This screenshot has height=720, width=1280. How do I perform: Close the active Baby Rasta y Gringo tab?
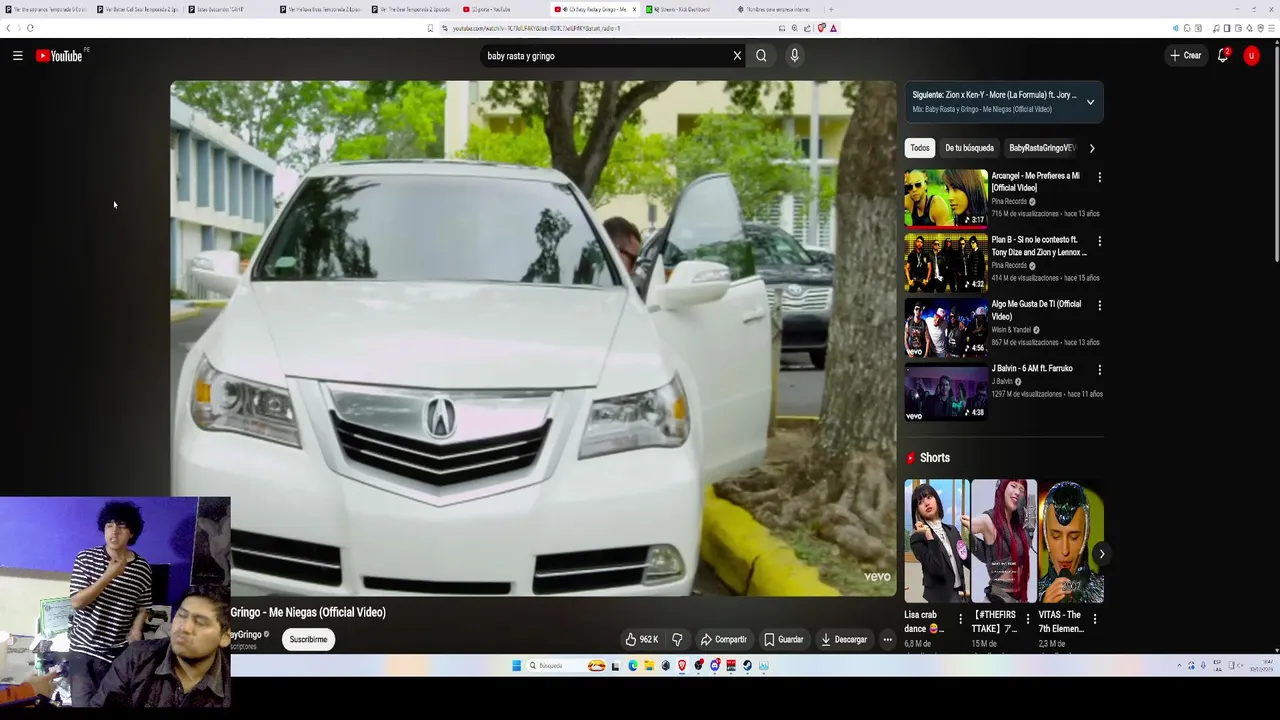click(x=634, y=9)
